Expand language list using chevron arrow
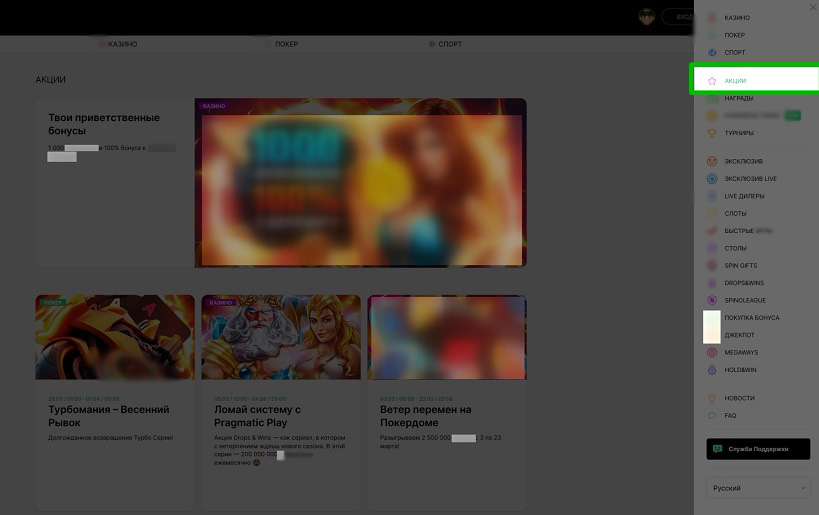The image size is (819, 515). coord(804,488)
